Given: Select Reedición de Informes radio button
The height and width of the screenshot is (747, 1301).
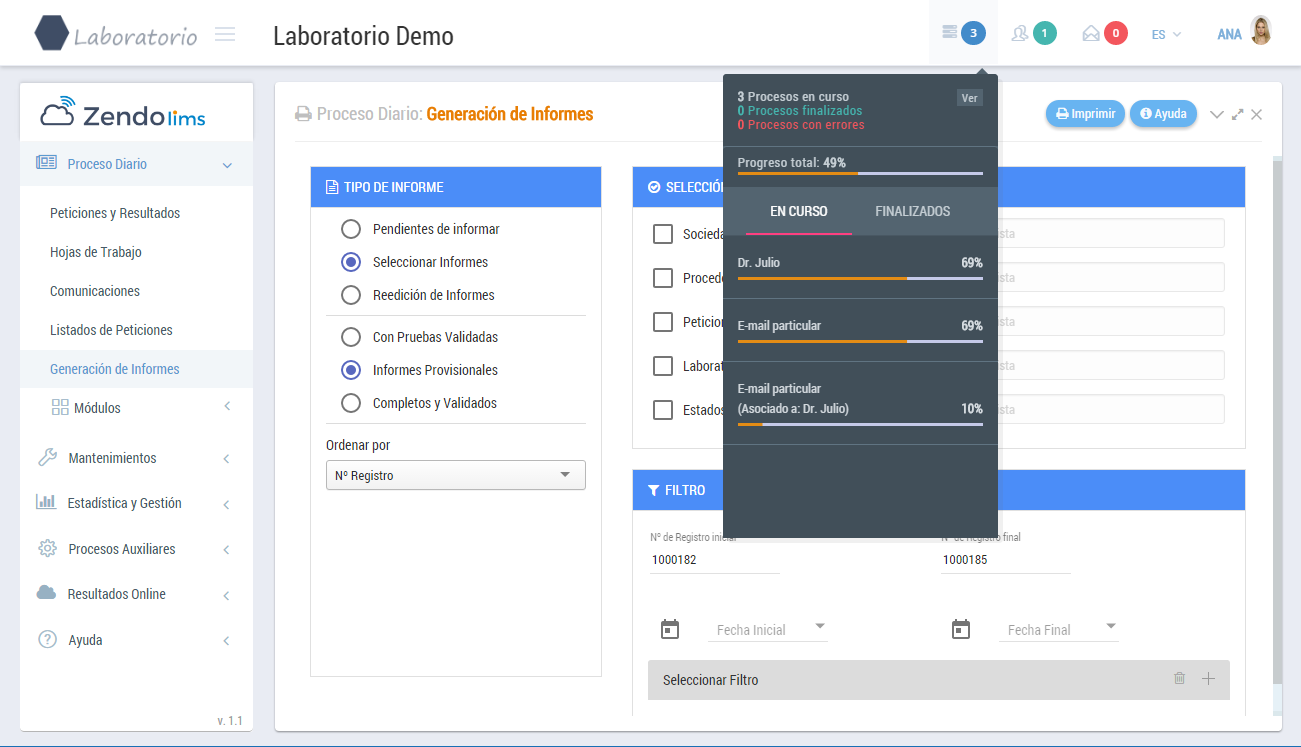Looking at the screenshot, I should [351, 295].
